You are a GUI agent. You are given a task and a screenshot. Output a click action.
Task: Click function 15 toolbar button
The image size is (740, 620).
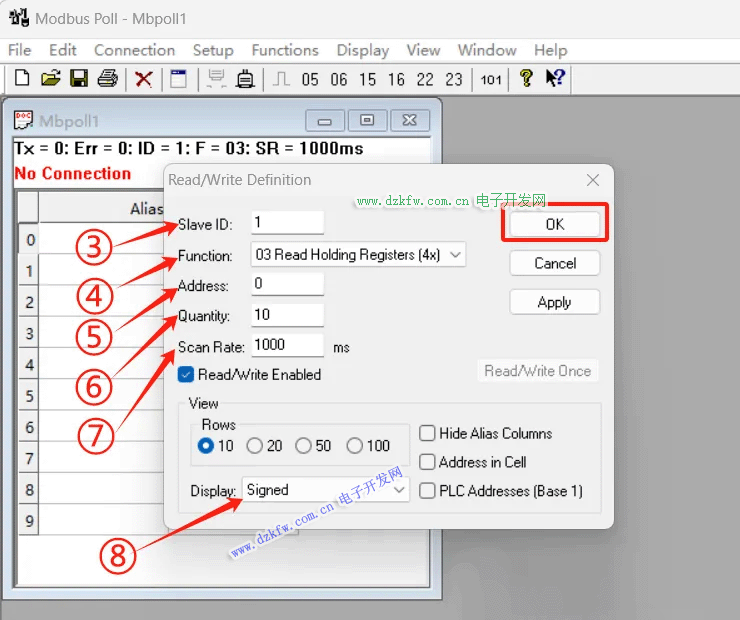pyautogui.click(x=368, y=79)
